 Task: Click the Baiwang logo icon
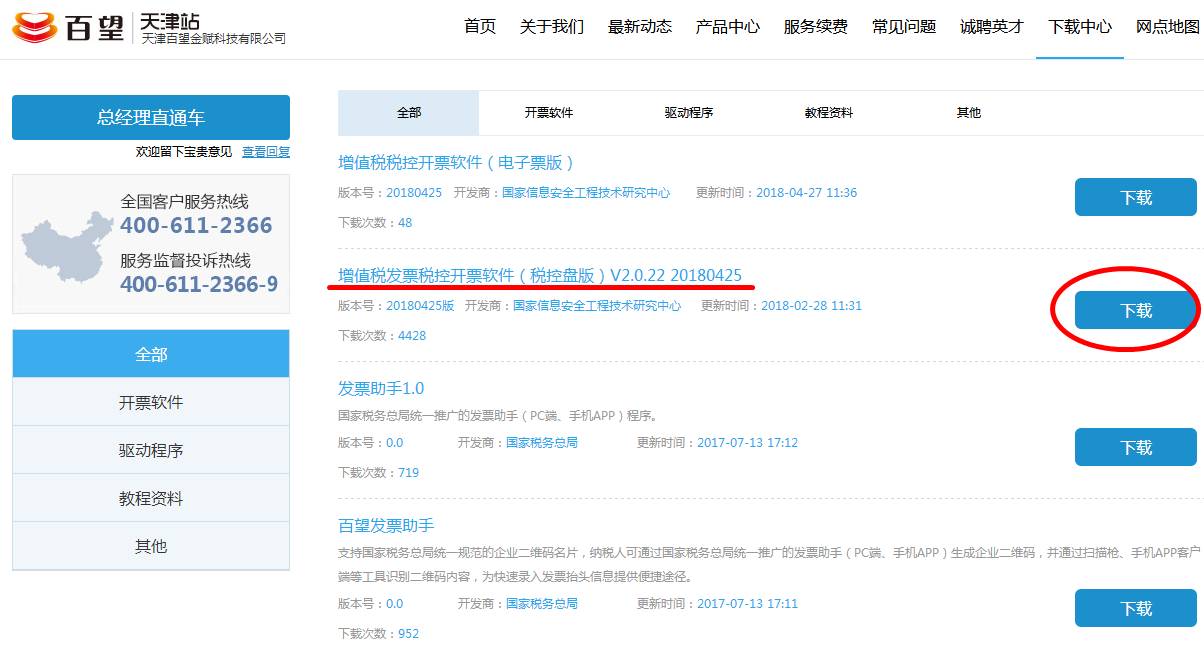[x=34, y=27]
